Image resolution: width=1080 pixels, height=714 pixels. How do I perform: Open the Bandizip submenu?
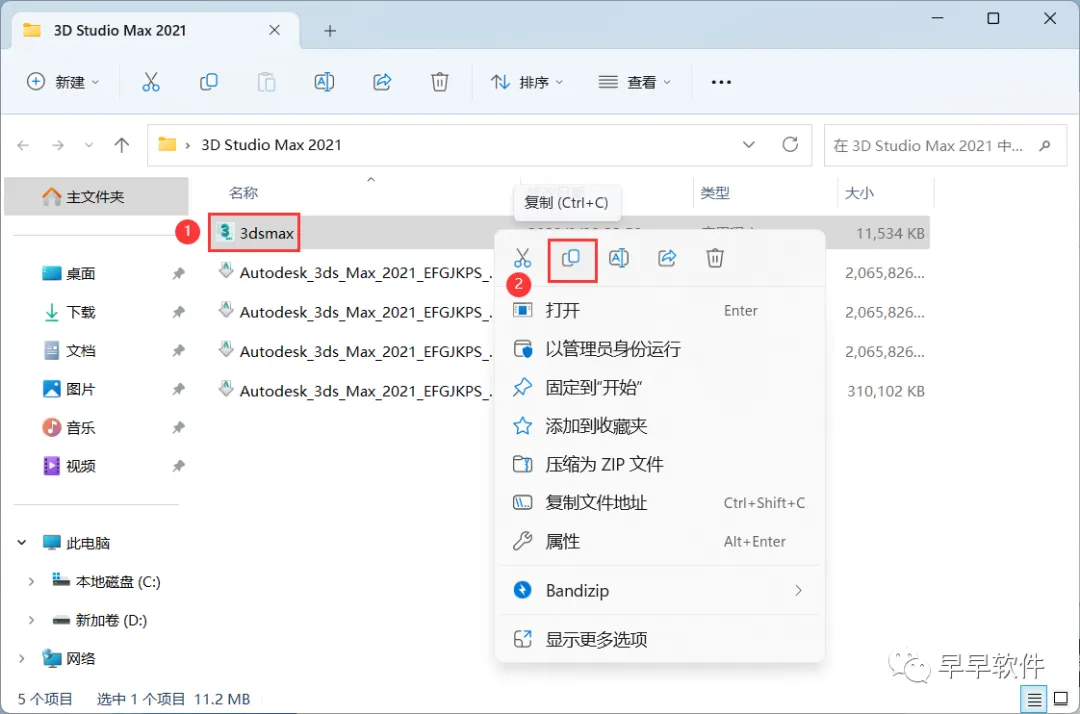click(660, 591)
